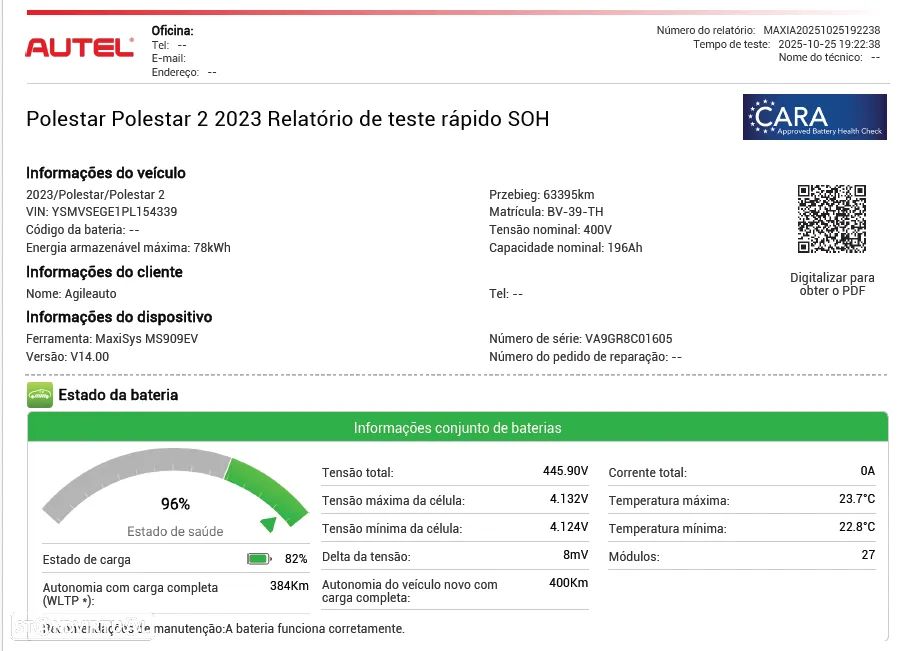The image size is (910, 651).
Task: Click the customer name Agileauto
Action: (91, 294)
